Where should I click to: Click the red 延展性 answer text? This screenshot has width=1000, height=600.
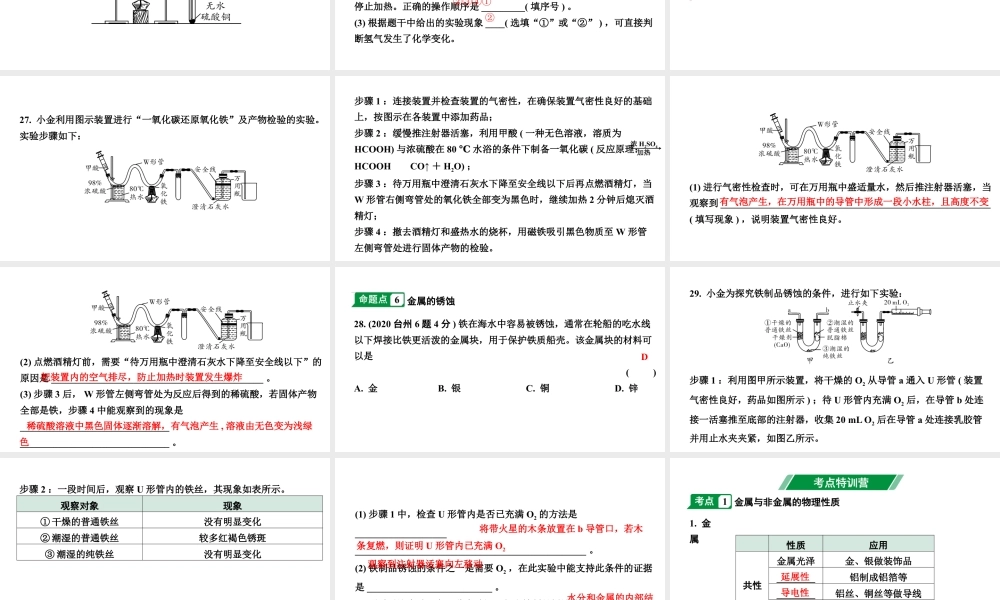click(x=795, y=577)
